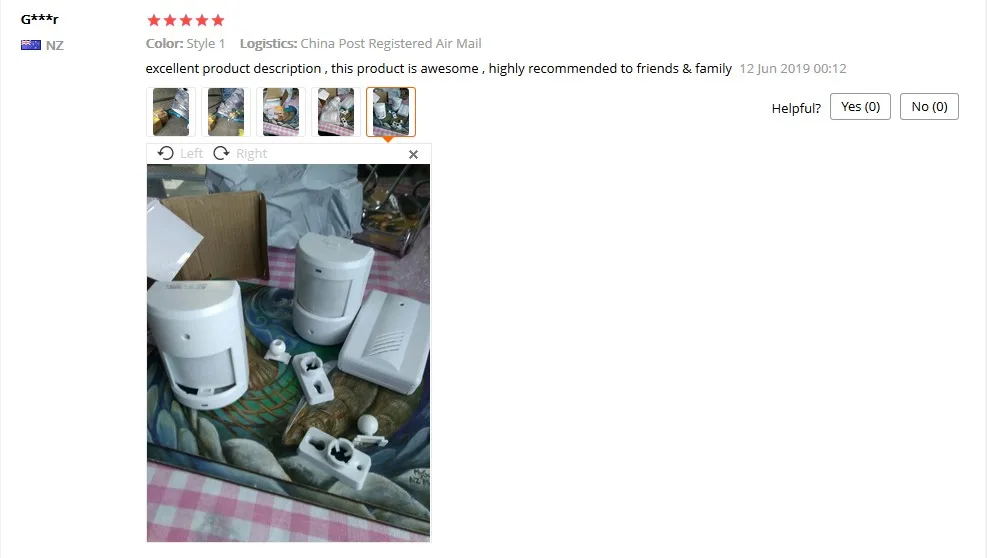Click the fifth red rating star
Screen dimensions: 987x558
[218, 20]
